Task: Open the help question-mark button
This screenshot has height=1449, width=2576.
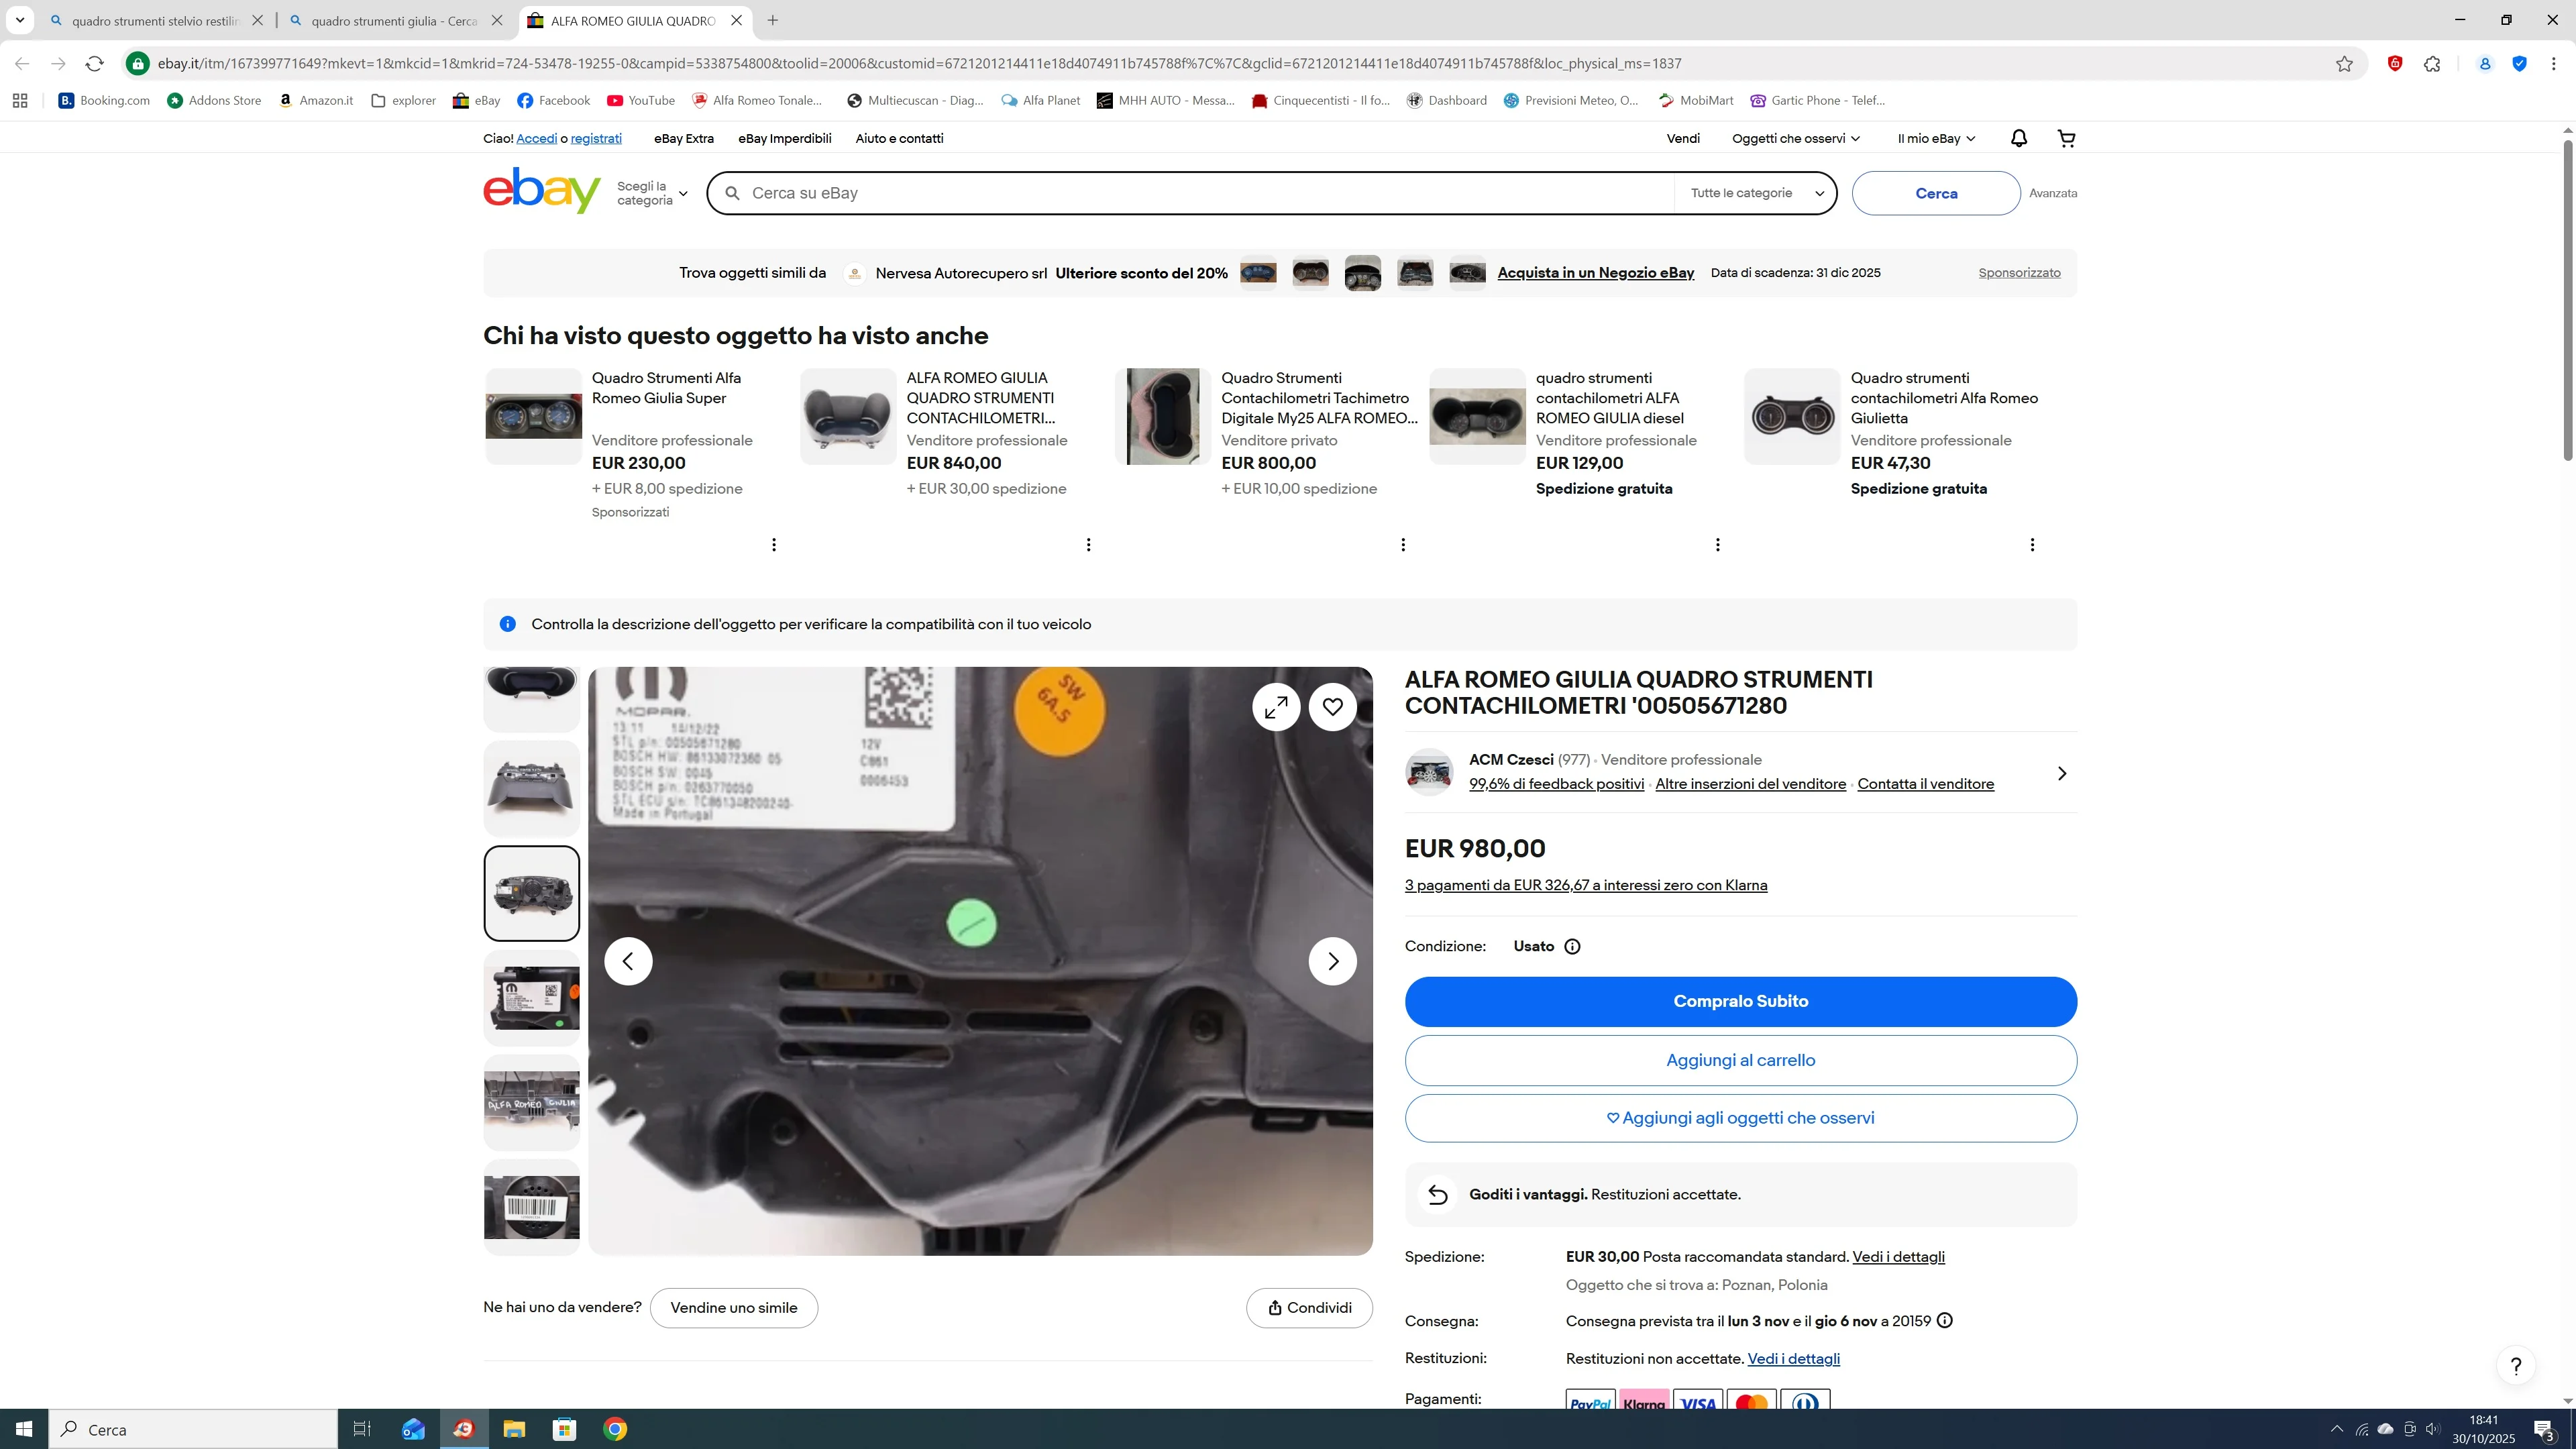Action: (x=2515, y=1366)
